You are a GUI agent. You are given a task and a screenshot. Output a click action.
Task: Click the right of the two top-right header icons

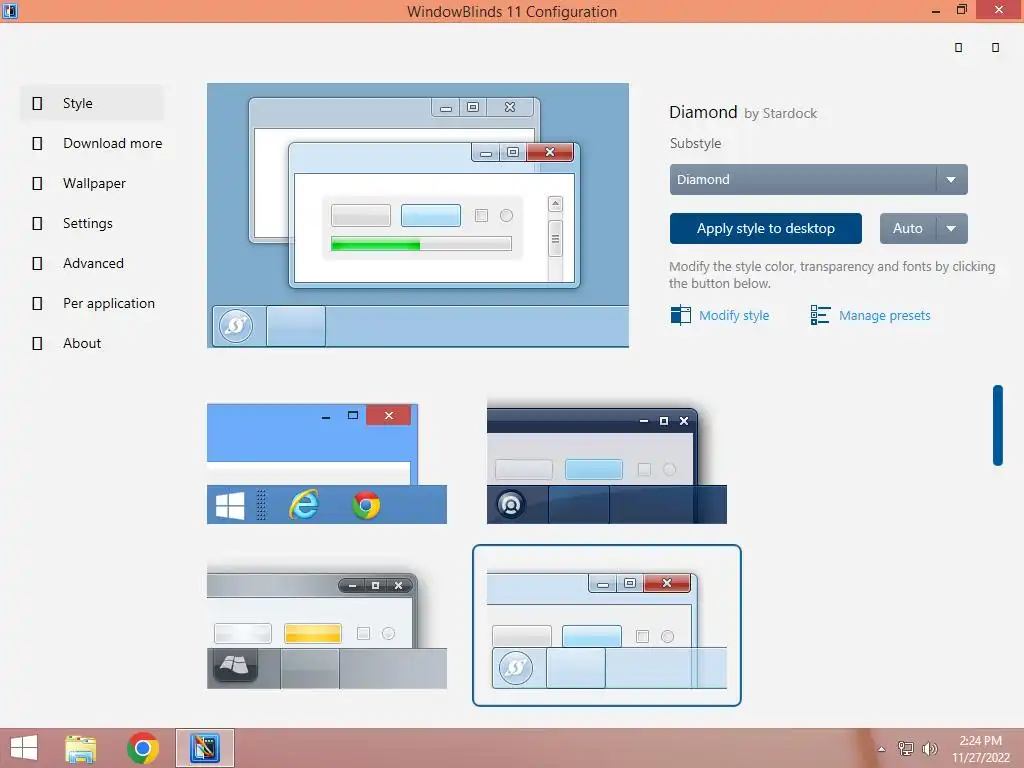tap(995, 47)
